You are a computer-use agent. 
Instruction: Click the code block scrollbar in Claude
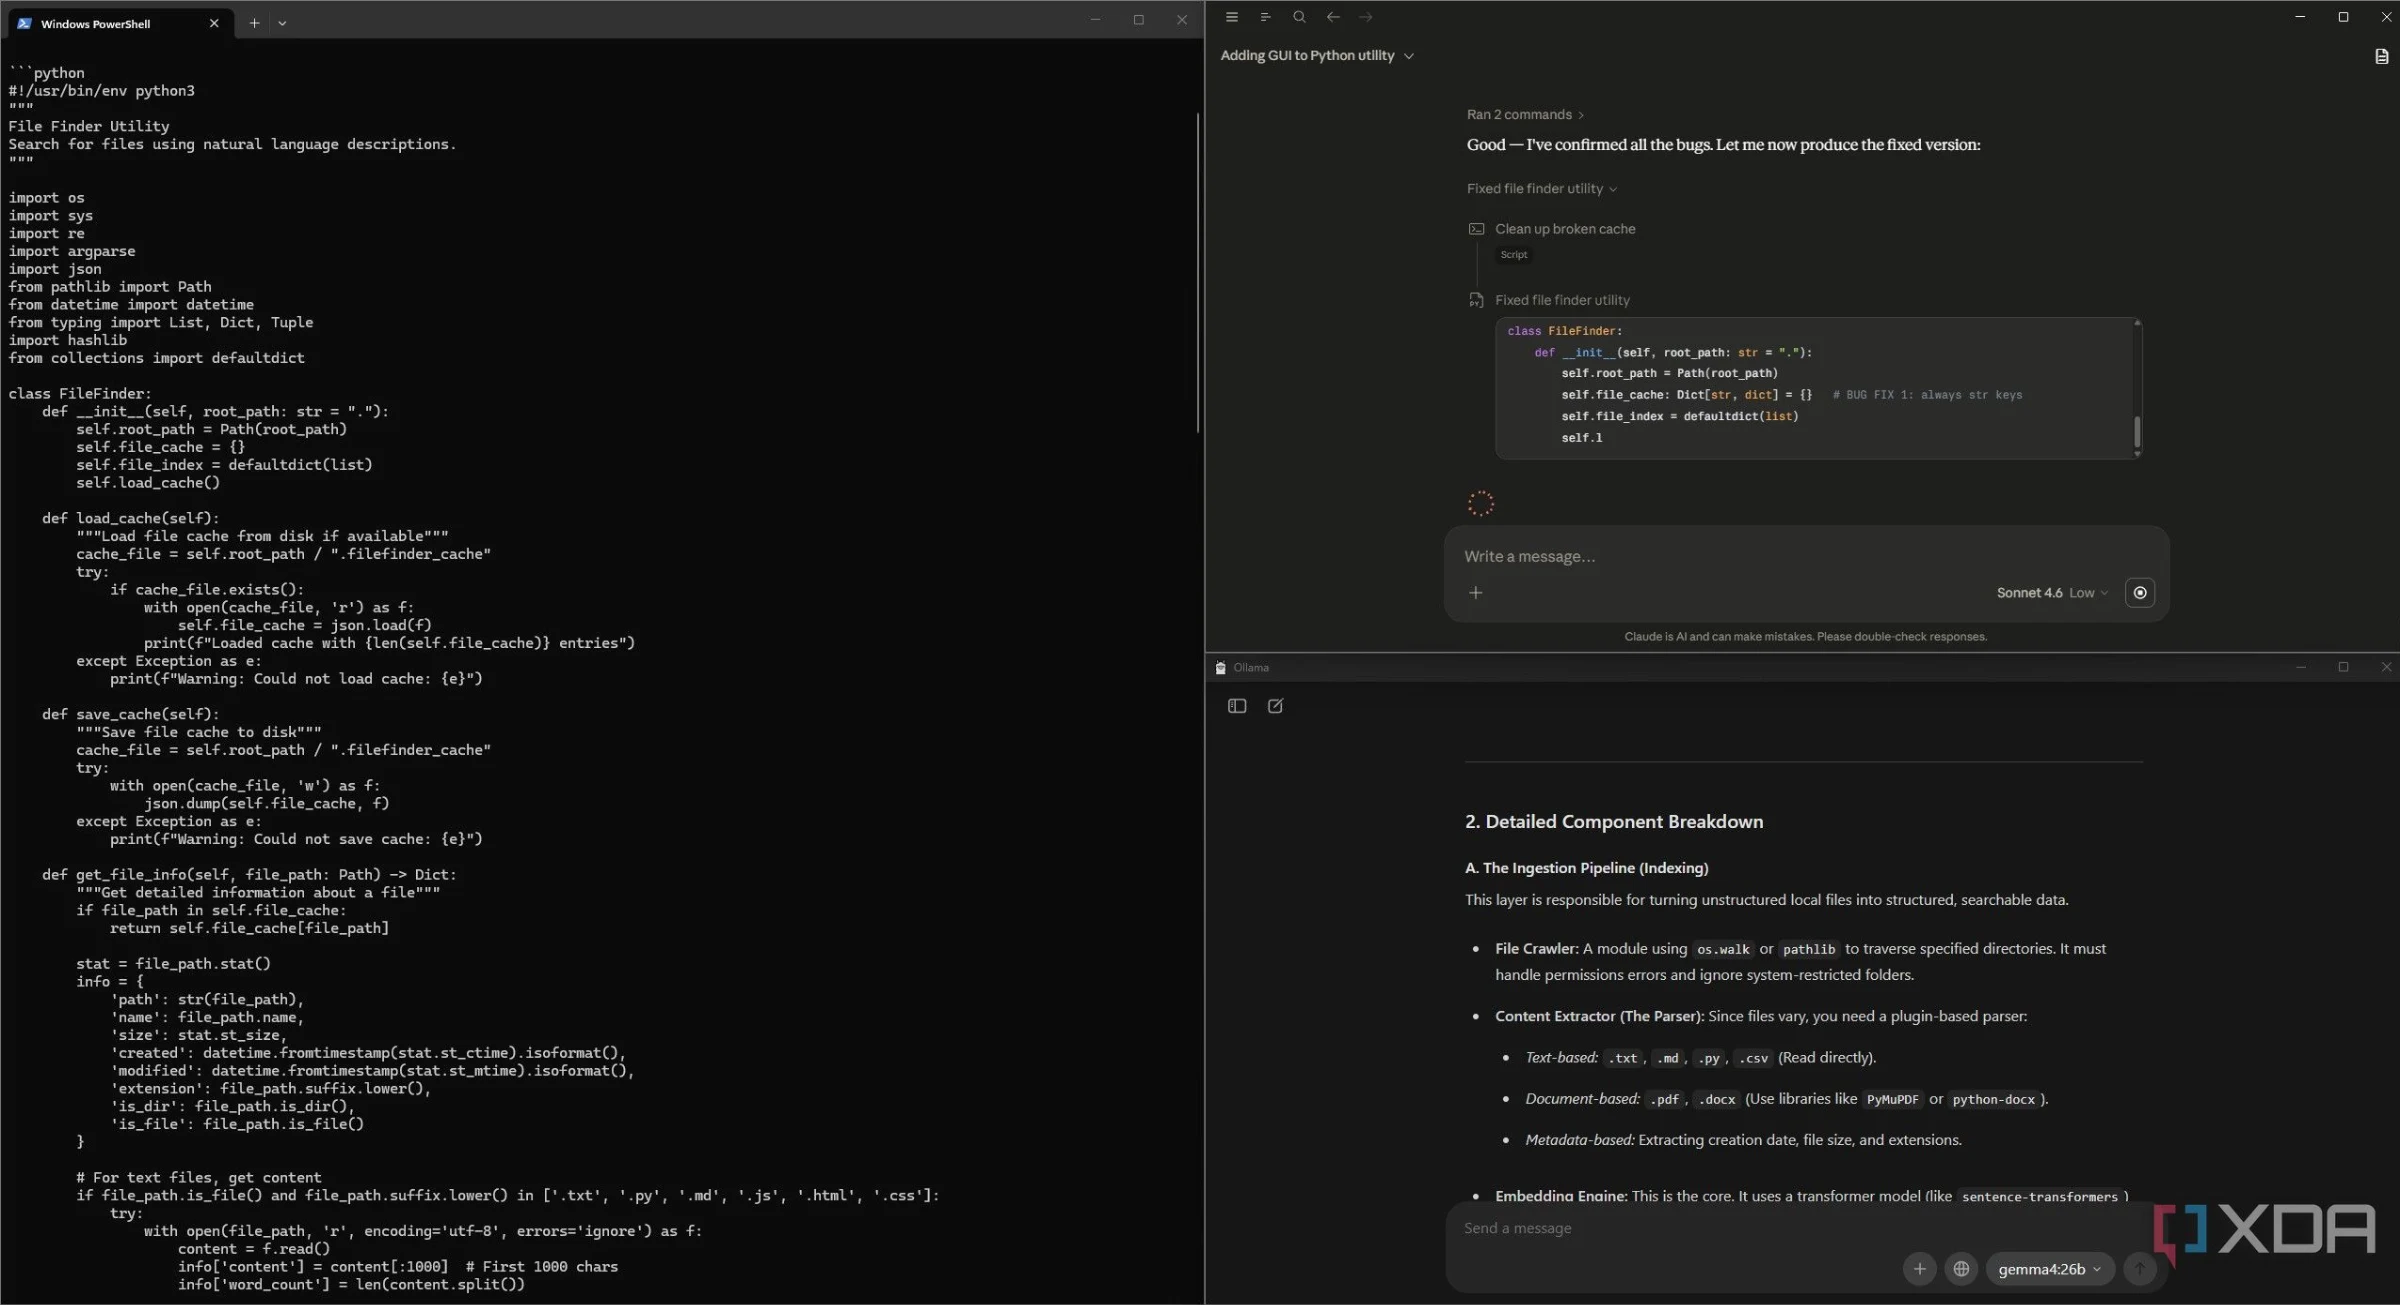click(2137, 431)
